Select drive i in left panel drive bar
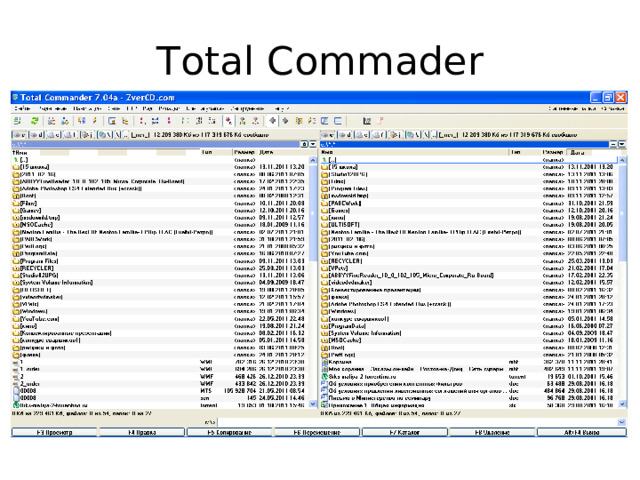This screenshot has height=480, width=640. coord(87,135)
